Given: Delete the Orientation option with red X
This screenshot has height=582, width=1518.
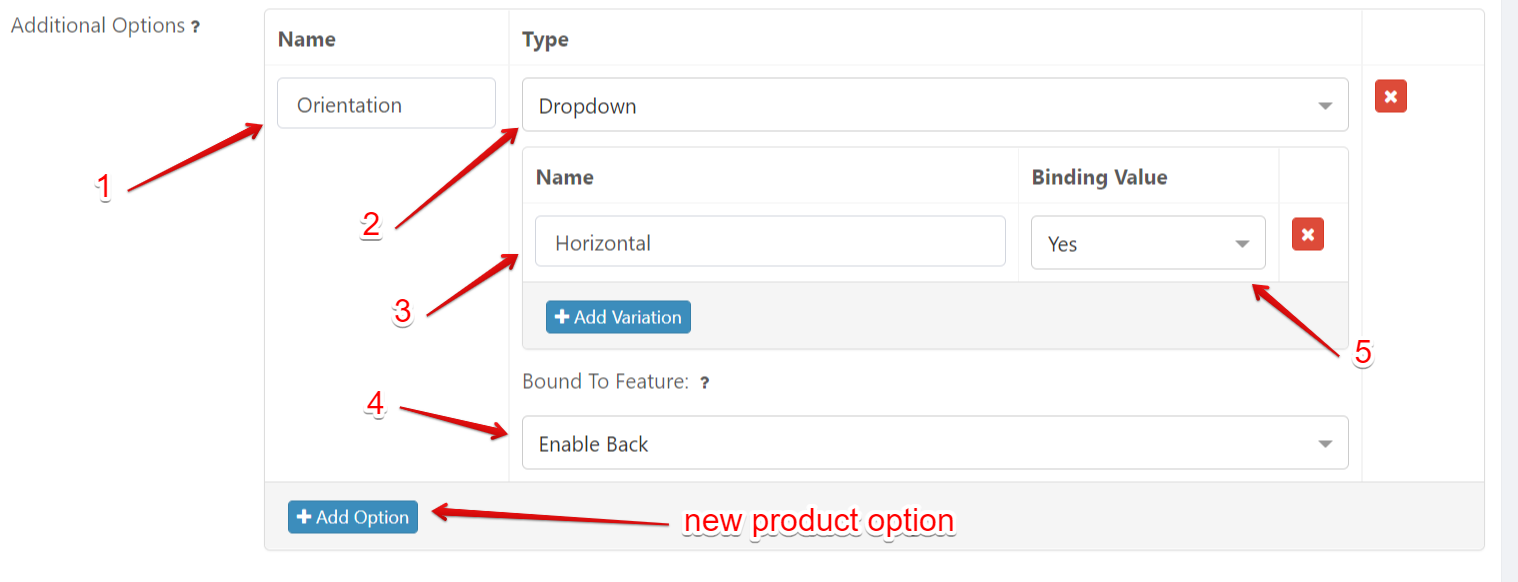Looking at the screenshot, I should [1390, 97].
